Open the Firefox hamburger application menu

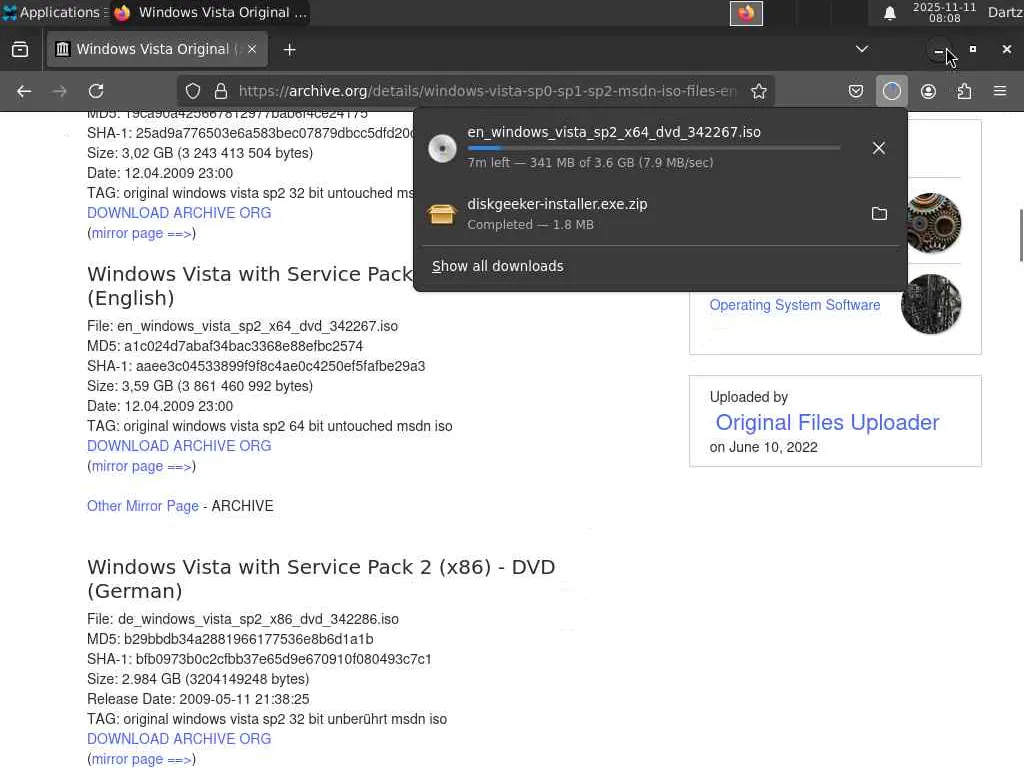(1000, 91)
